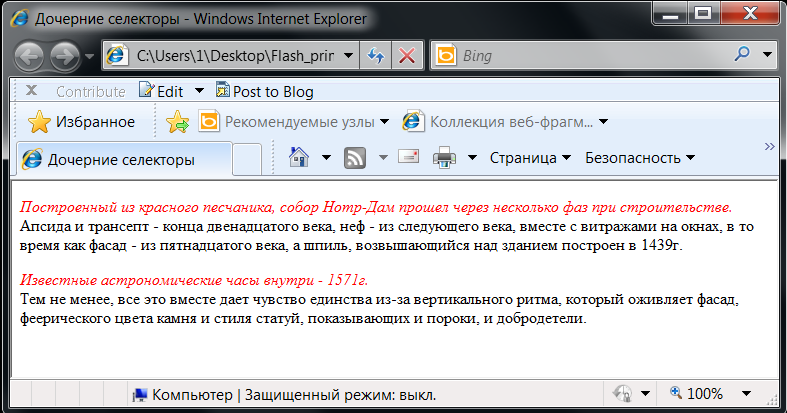Expand the command bar overflow chevron

pyautogui.click(x=769, y=147)
